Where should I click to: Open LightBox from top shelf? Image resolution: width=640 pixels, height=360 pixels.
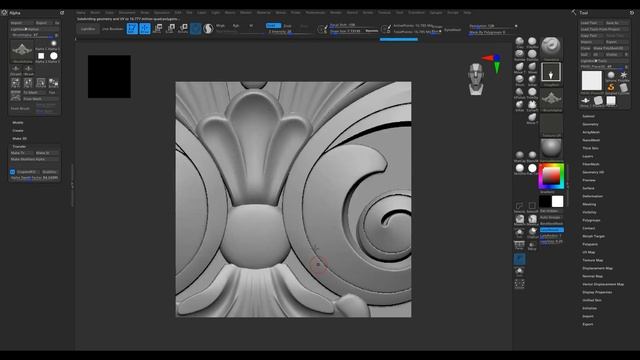88,29
